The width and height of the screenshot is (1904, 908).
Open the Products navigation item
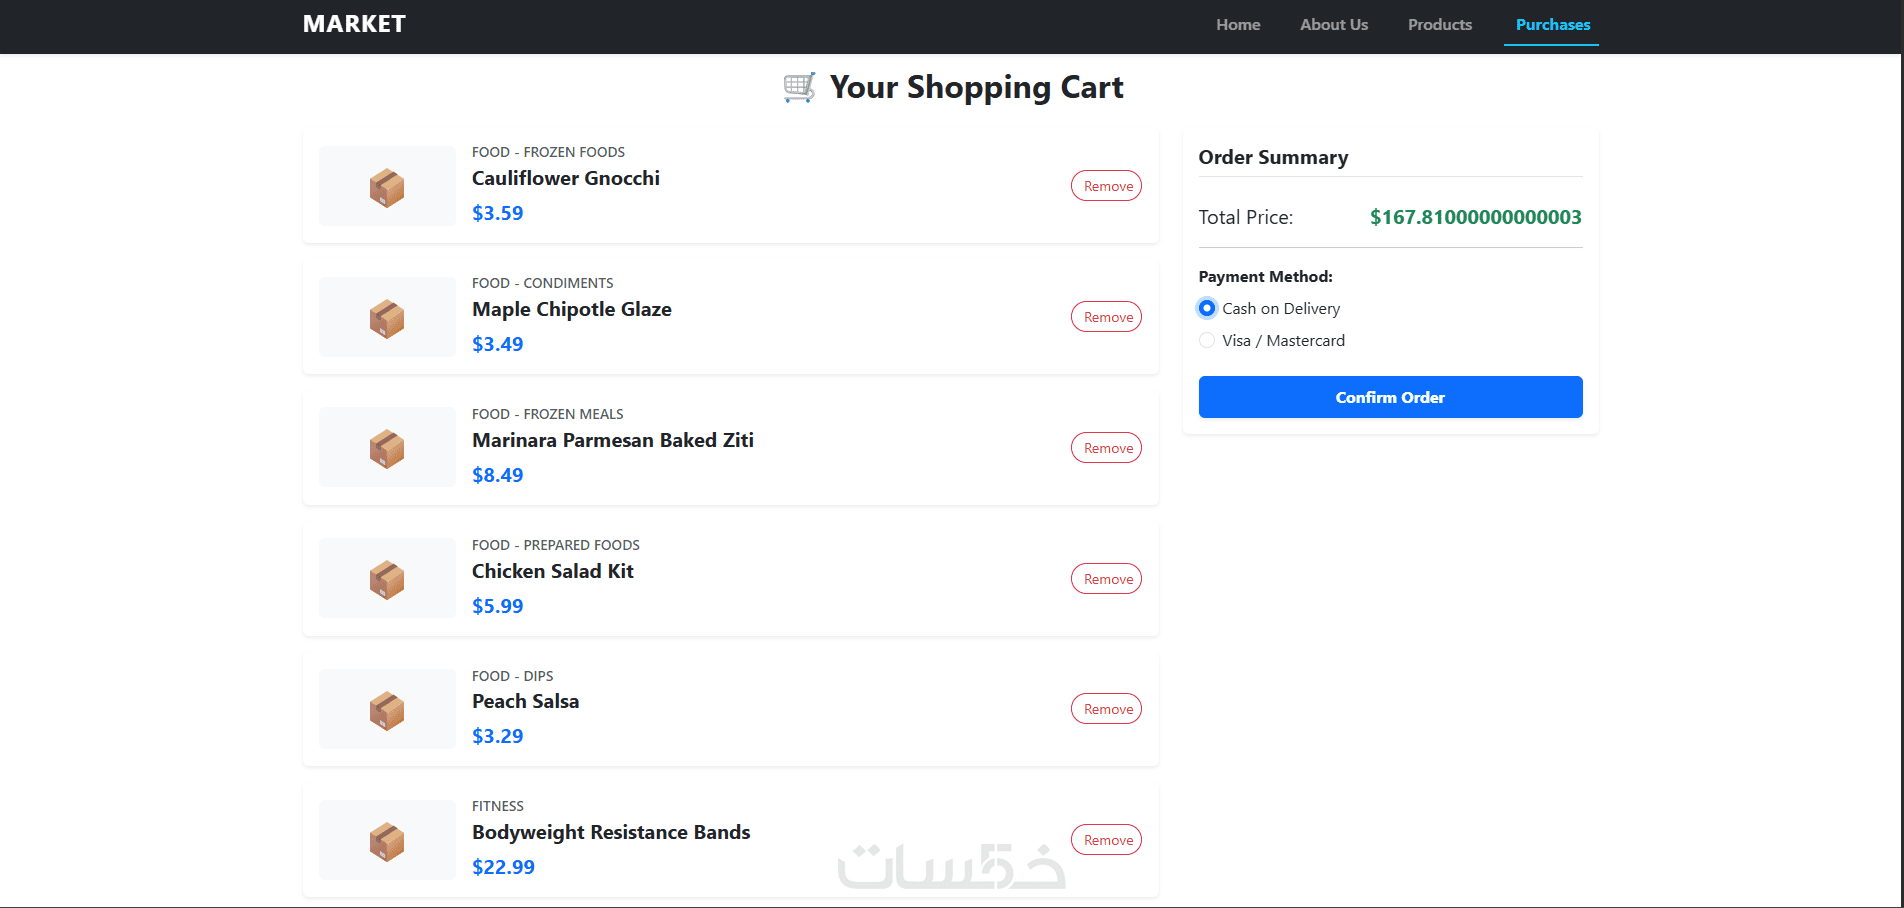(x=1440, y=25)
